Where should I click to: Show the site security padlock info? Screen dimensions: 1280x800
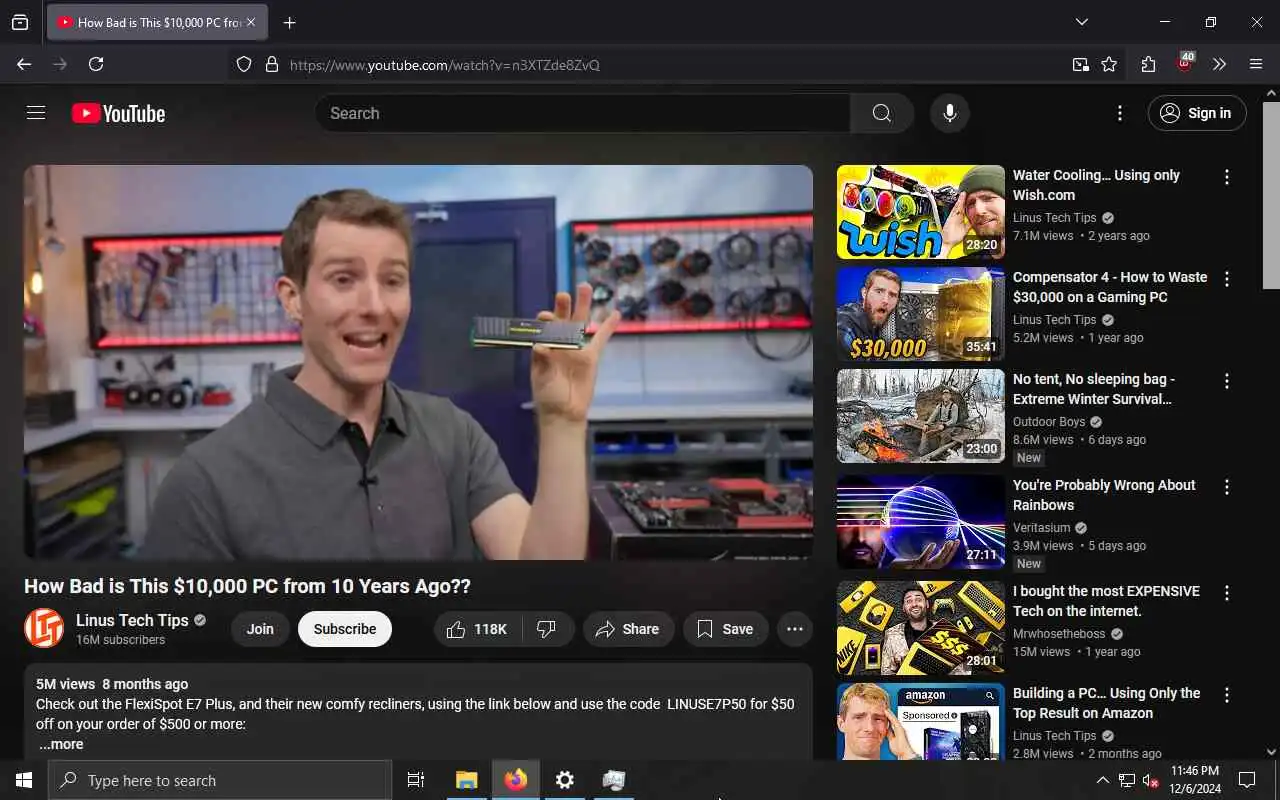[271, 64]
